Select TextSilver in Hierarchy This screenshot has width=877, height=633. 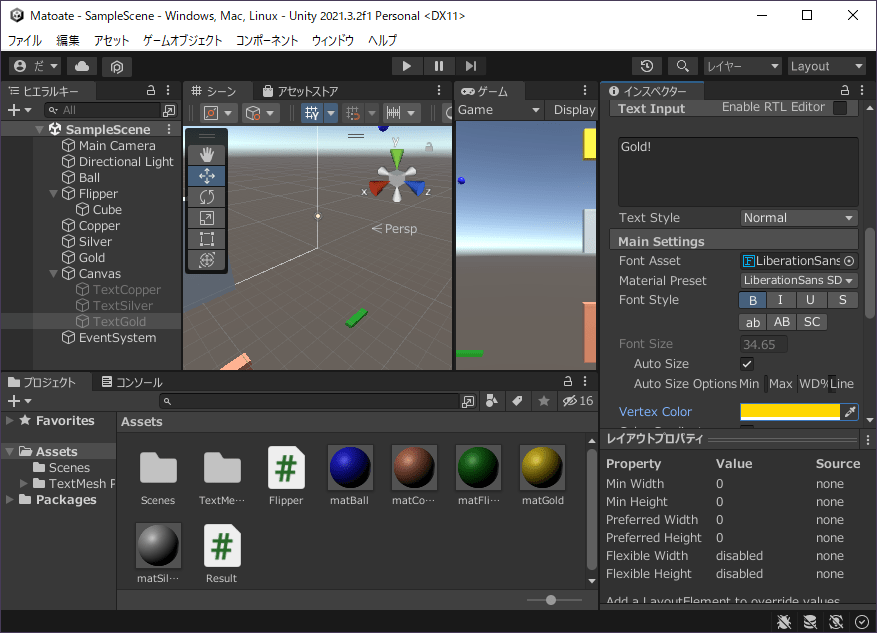pyautogui.click(x=122, y=306)
